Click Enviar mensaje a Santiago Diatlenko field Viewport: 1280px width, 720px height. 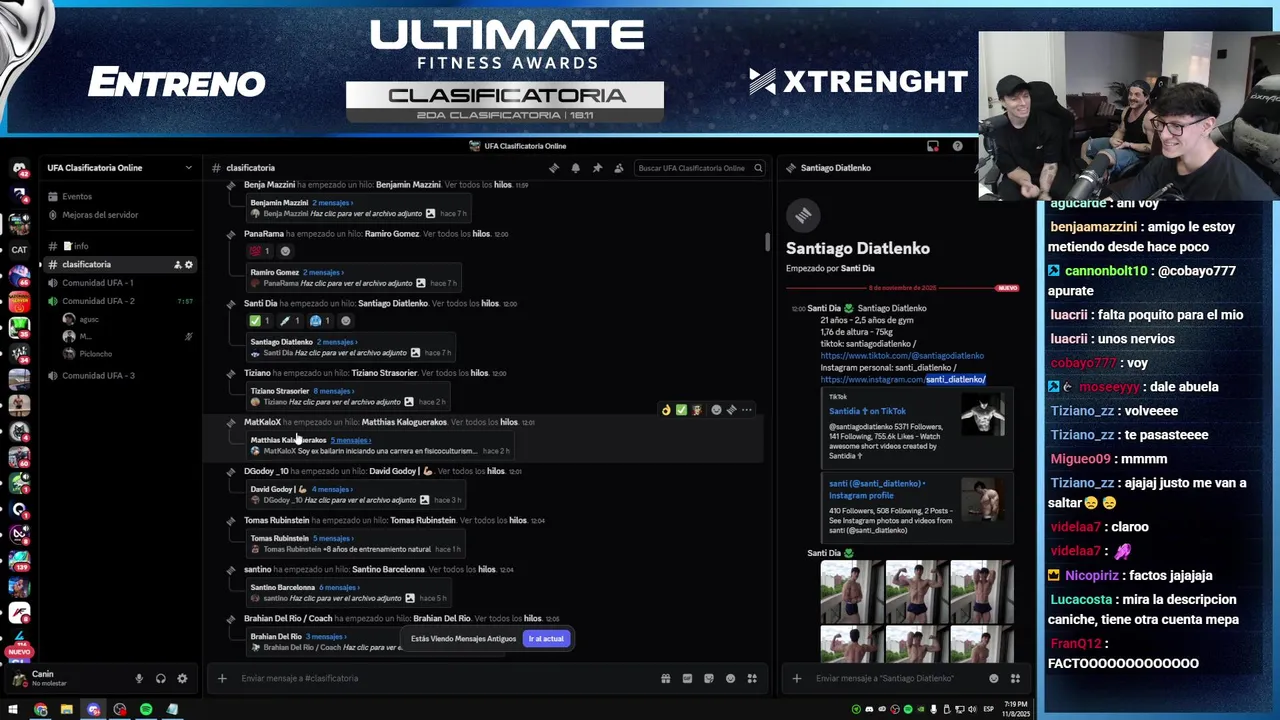[898, 679]
